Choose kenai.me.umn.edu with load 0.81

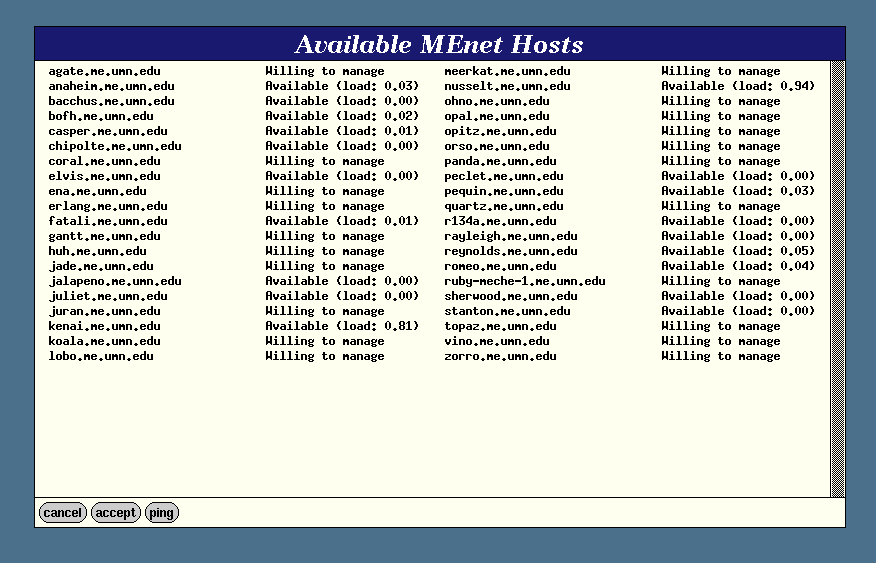(104, 326)
